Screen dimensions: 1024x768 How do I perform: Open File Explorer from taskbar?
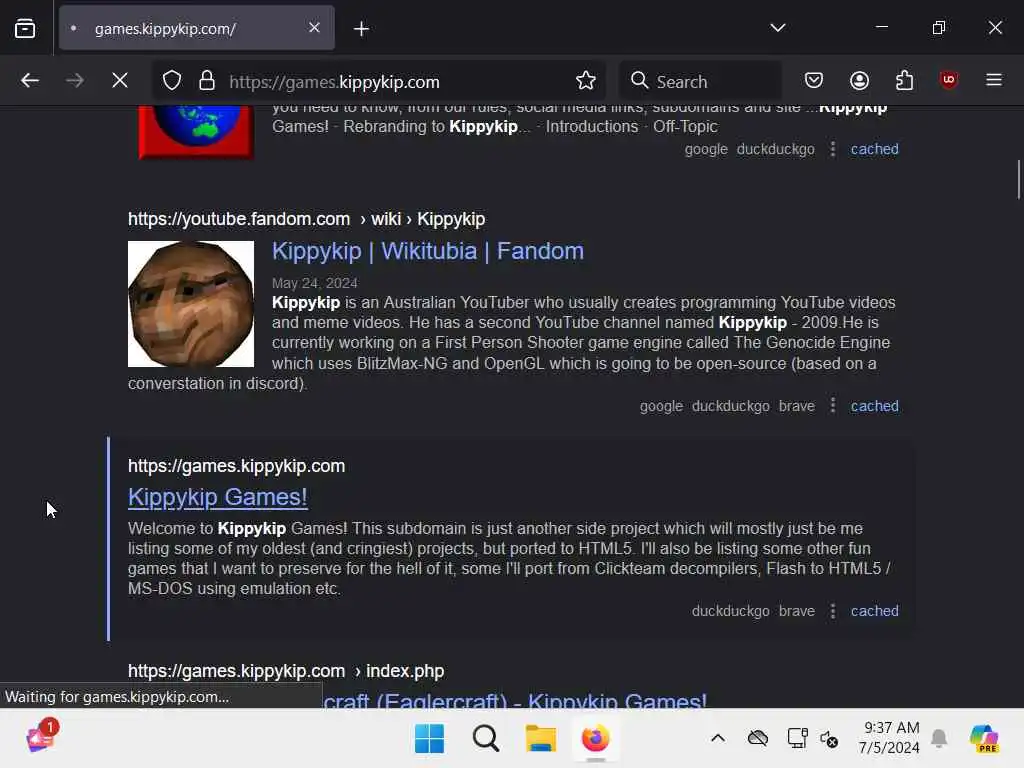point(541,739)
